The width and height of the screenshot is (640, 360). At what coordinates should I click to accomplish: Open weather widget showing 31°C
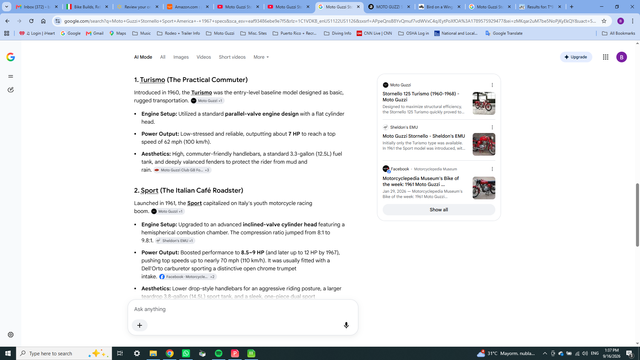506,353
